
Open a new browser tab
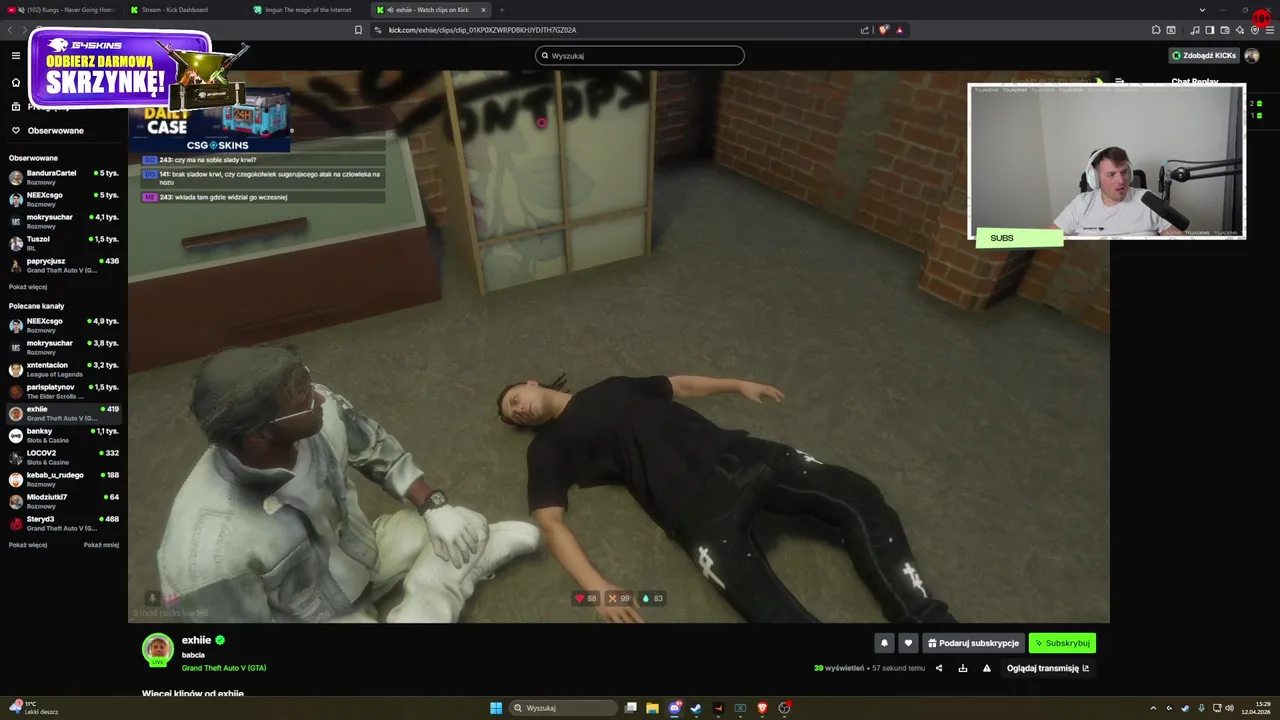tap(502, 10)
